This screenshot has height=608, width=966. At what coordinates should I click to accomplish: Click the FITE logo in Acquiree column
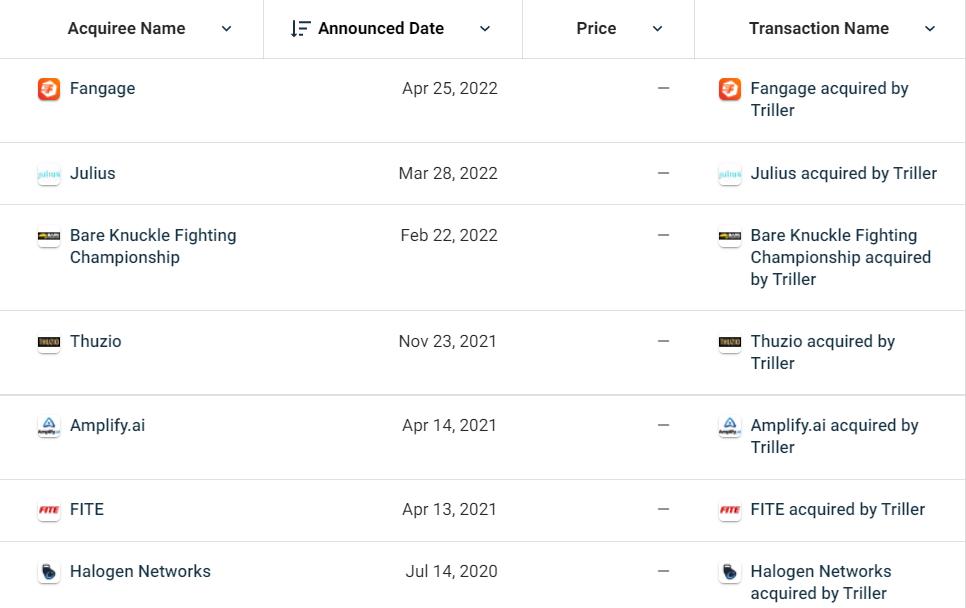coord(48,510)
